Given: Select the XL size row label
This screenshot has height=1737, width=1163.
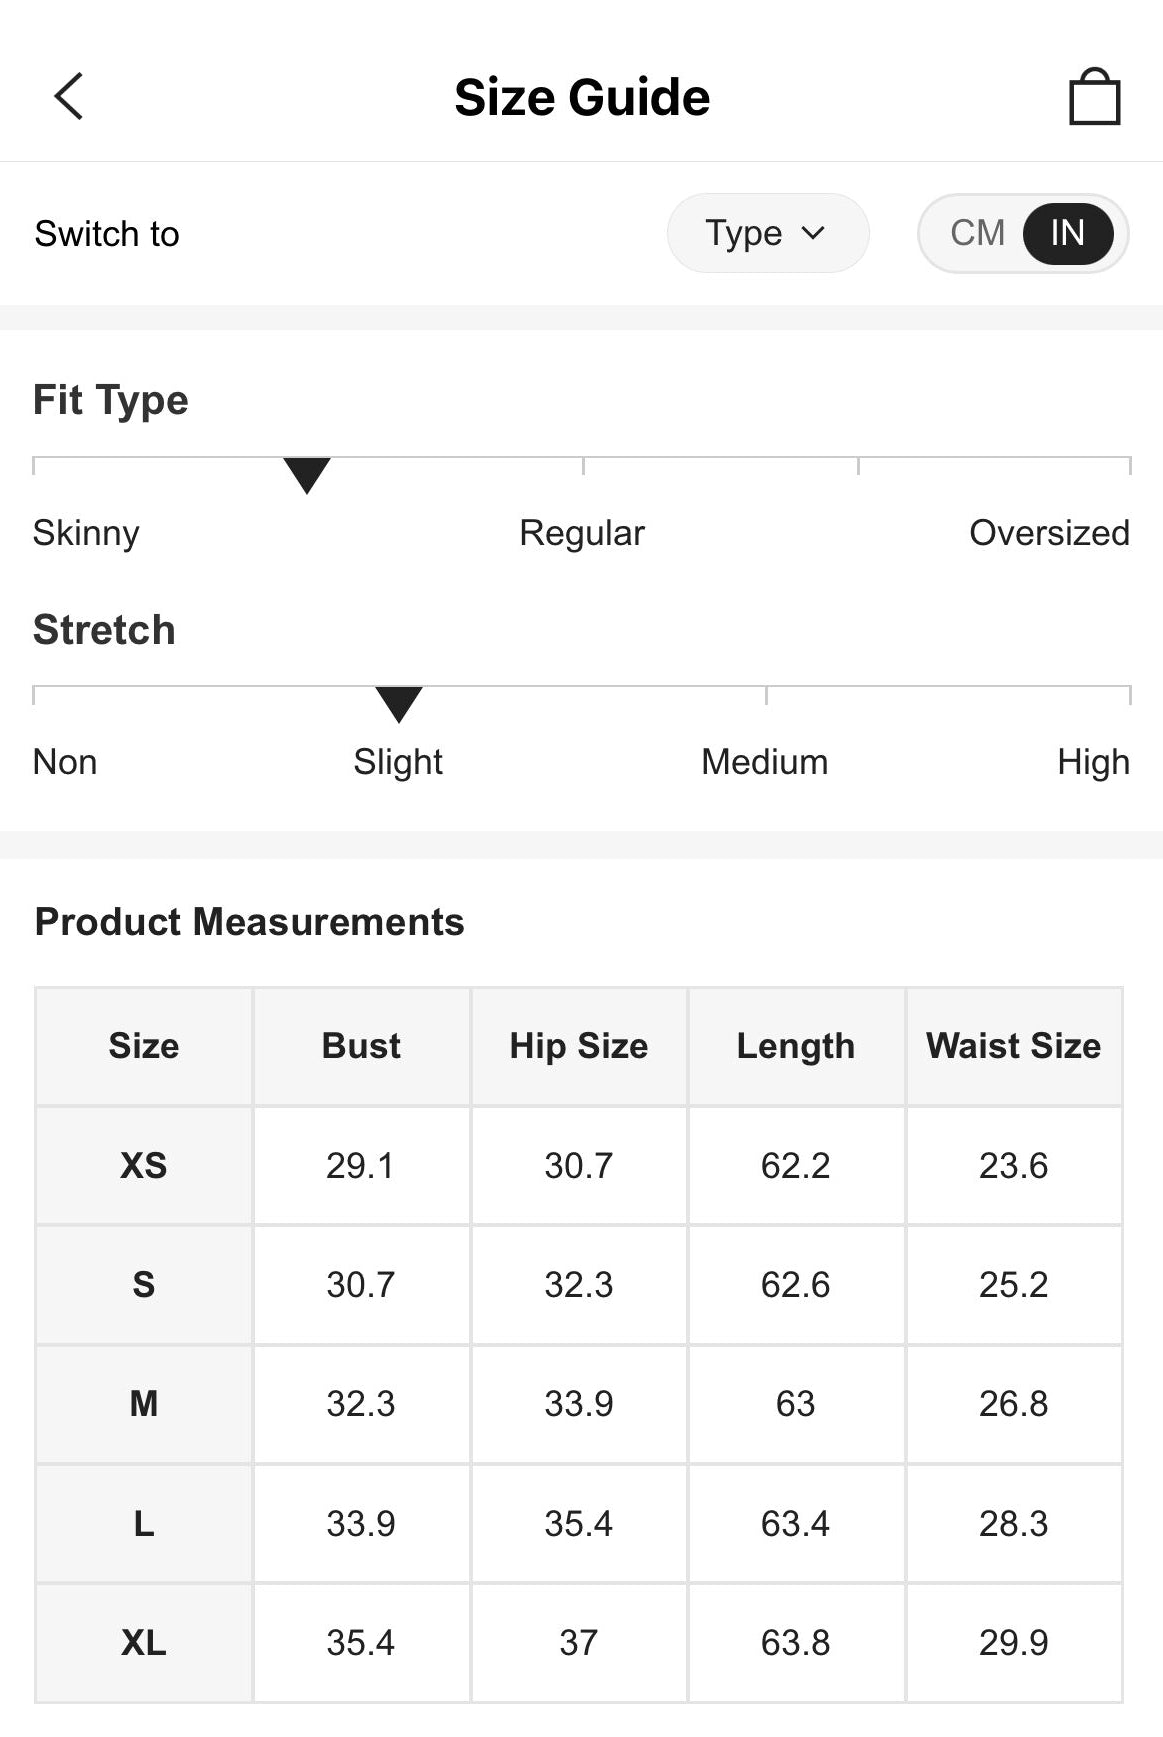Looking at the screenshot, I should [x=144, y=1642].
